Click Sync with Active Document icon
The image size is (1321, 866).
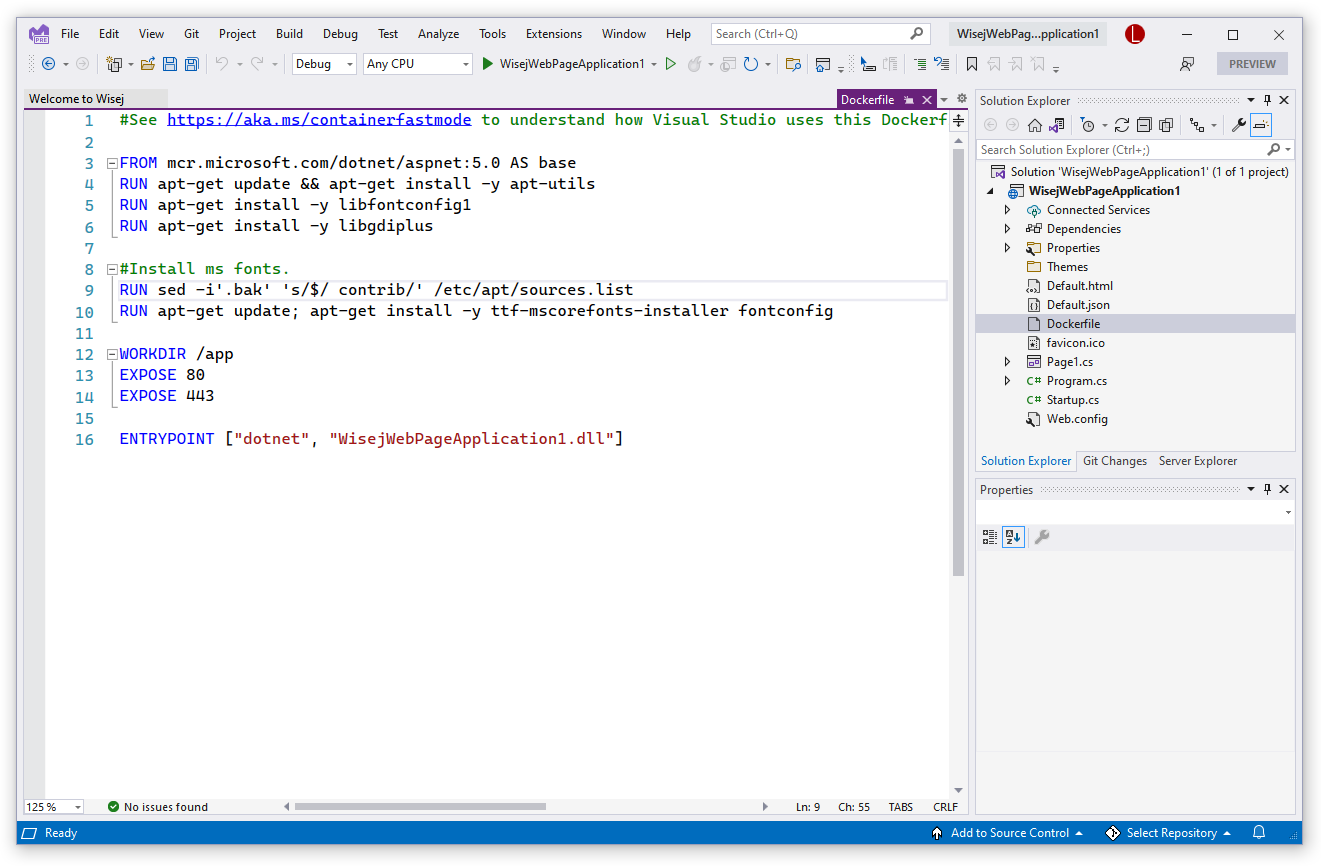(1122, 125)
